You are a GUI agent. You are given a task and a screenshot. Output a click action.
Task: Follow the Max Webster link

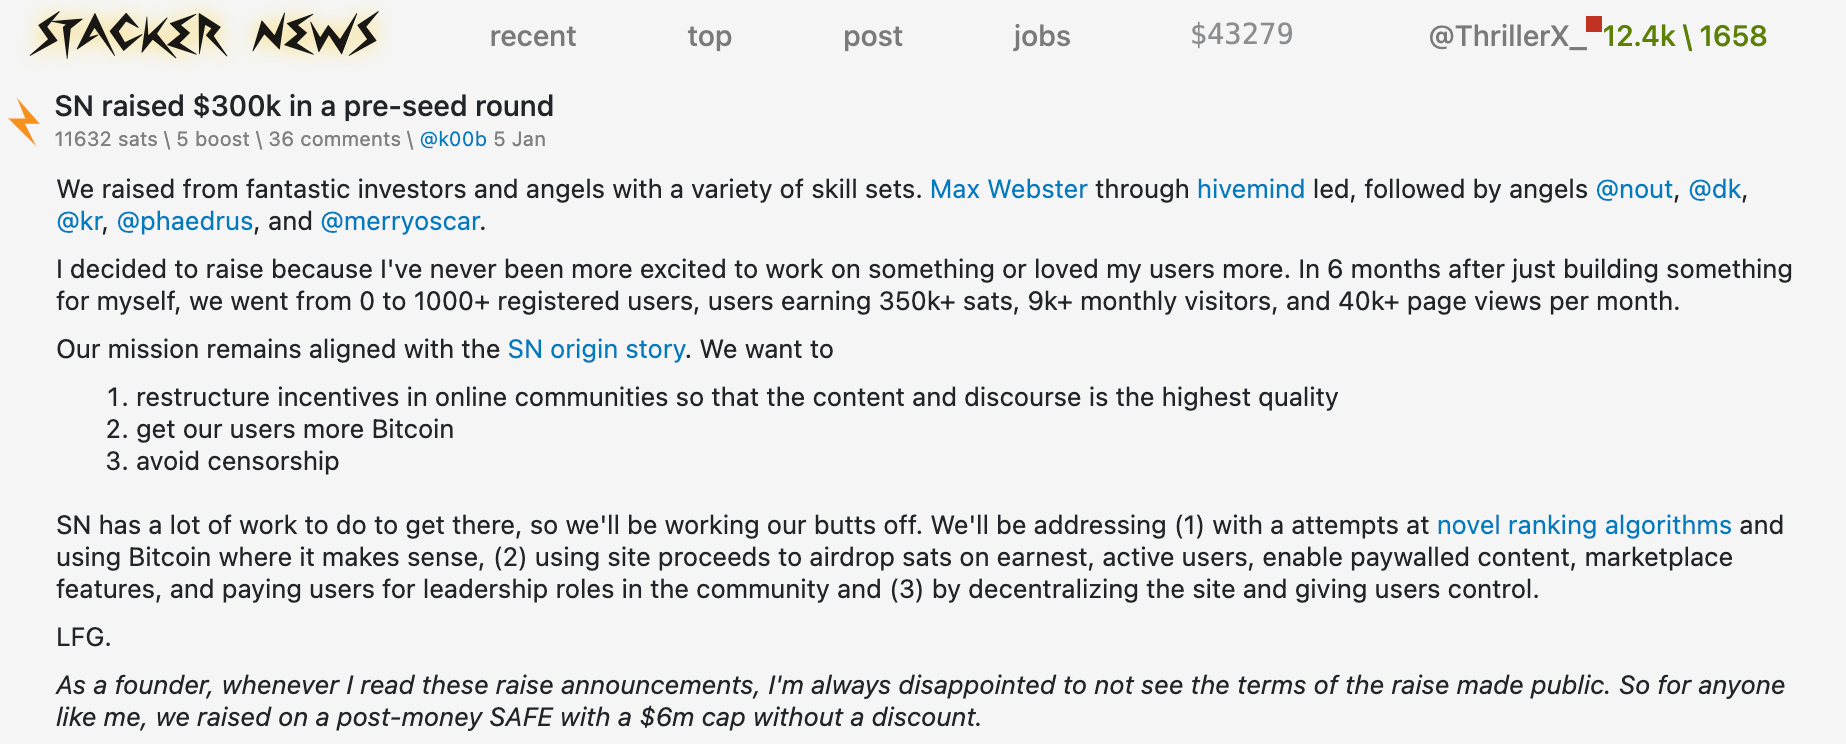point(1008,189)
